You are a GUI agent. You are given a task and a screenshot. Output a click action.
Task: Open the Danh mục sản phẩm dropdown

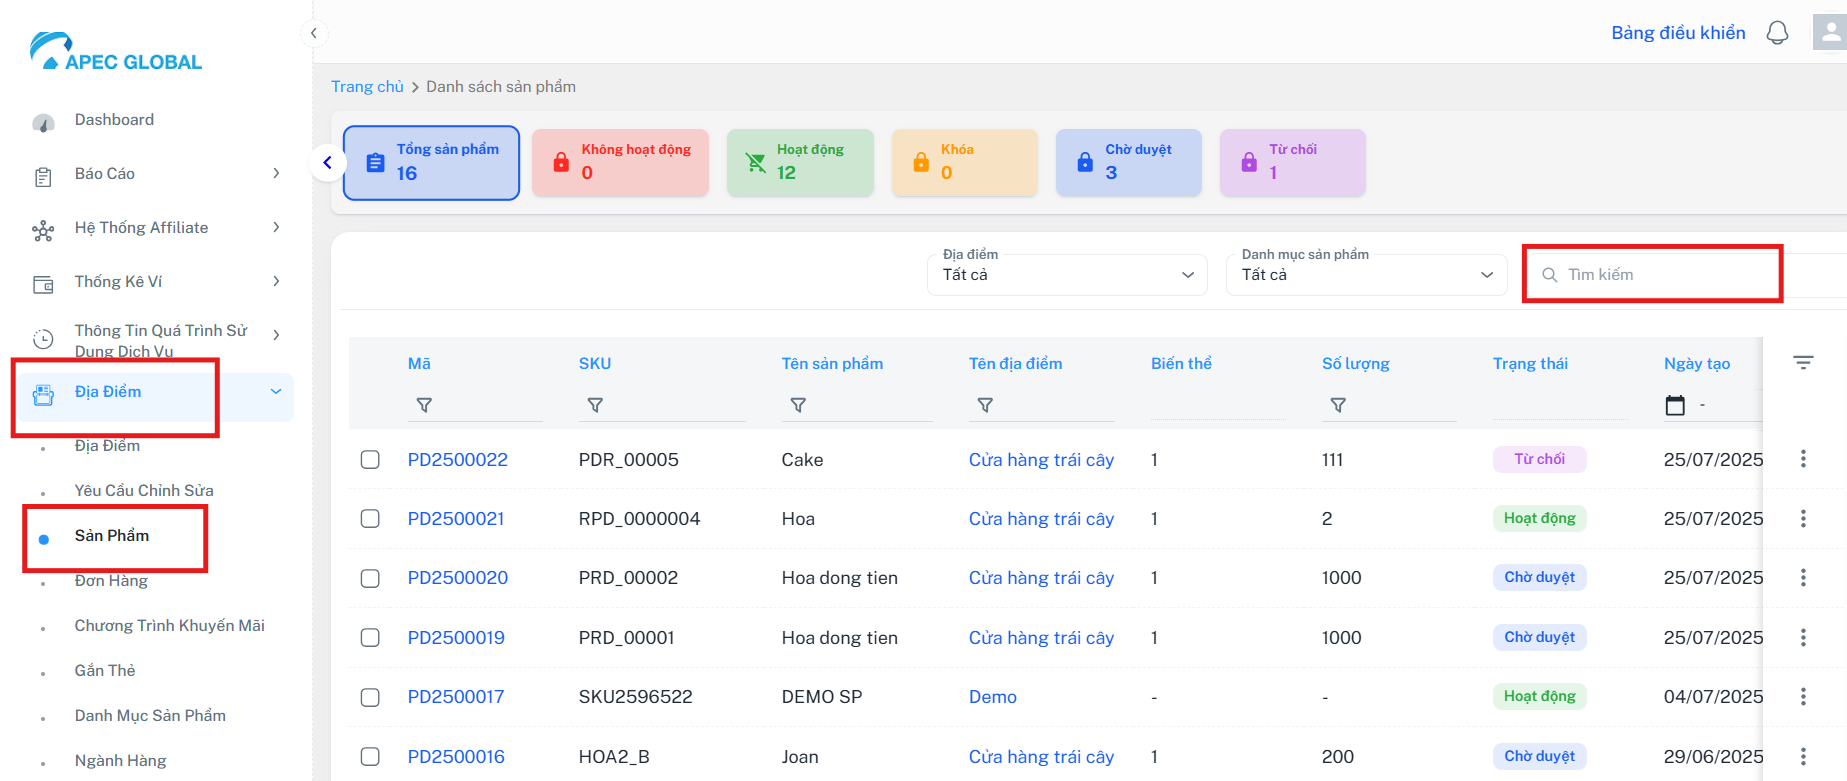point(1366,275)
